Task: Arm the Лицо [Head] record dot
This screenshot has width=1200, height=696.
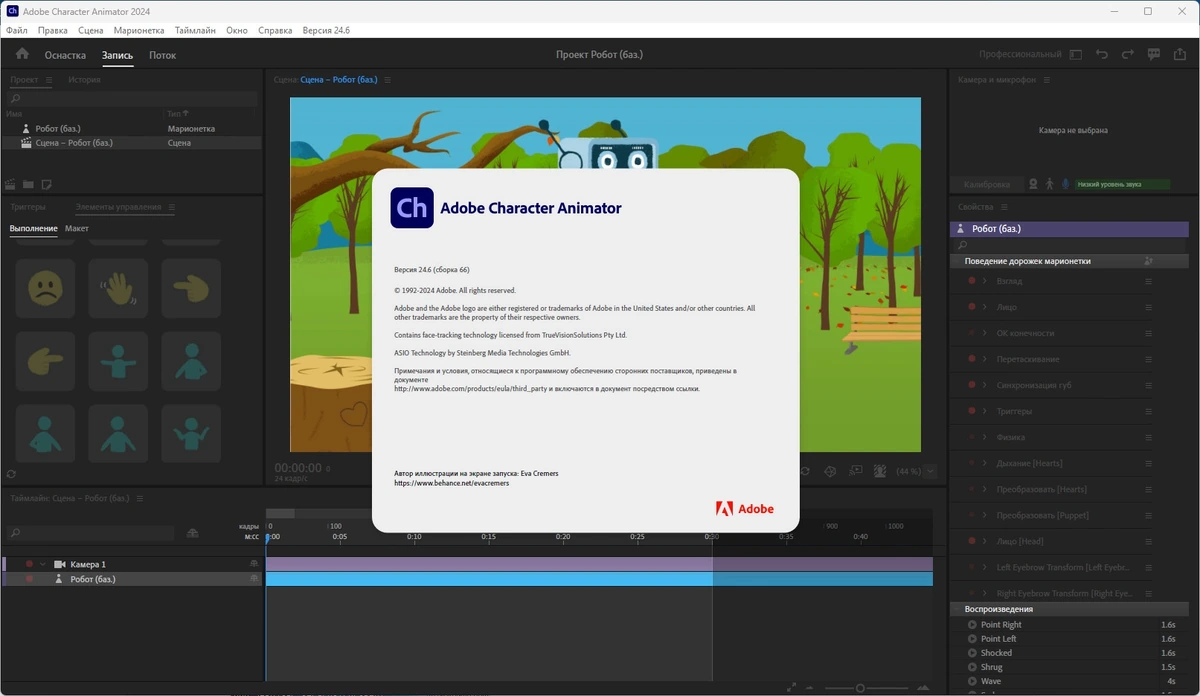Action: pos(971,541)
